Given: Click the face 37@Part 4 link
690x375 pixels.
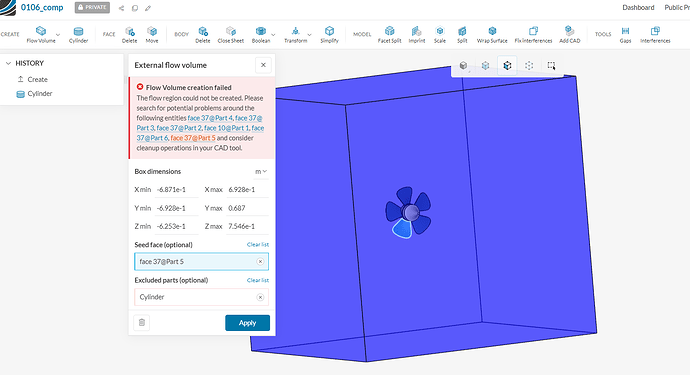Looking at the screenshot, I should pos(210,118).
